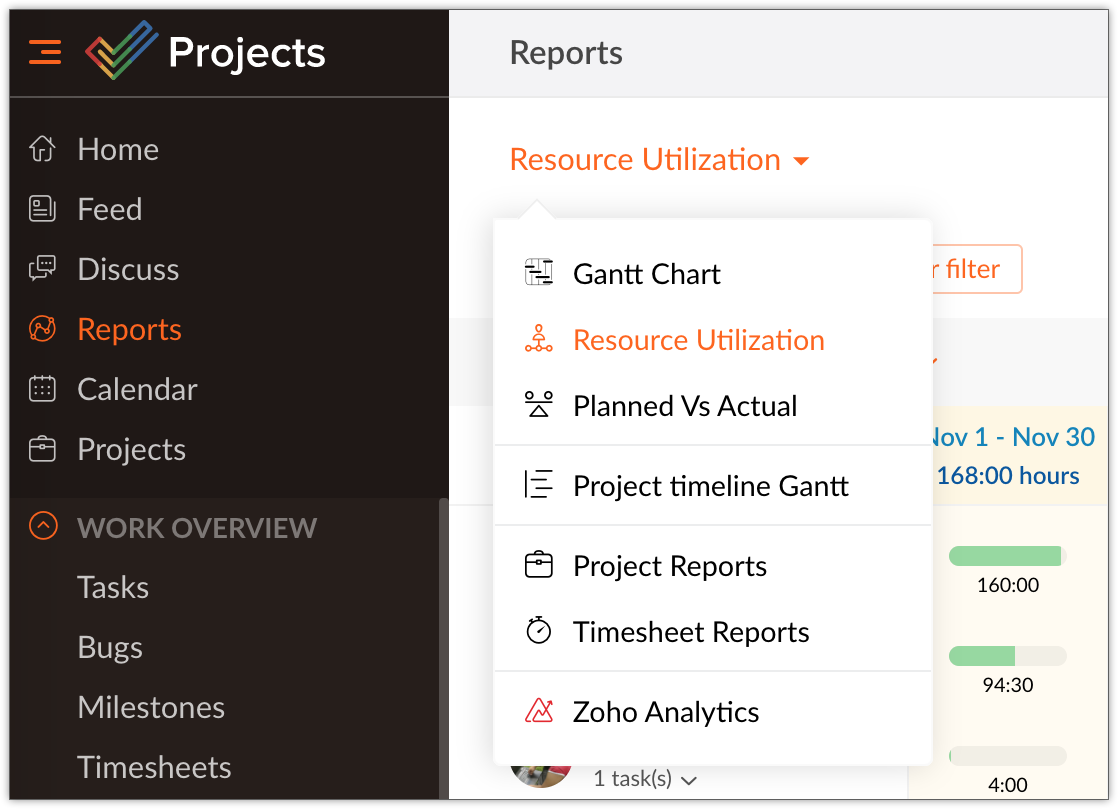Click the Calendar icon in sidebar
The width and height of the screenshot is (1118, 809).
[42, 389]
